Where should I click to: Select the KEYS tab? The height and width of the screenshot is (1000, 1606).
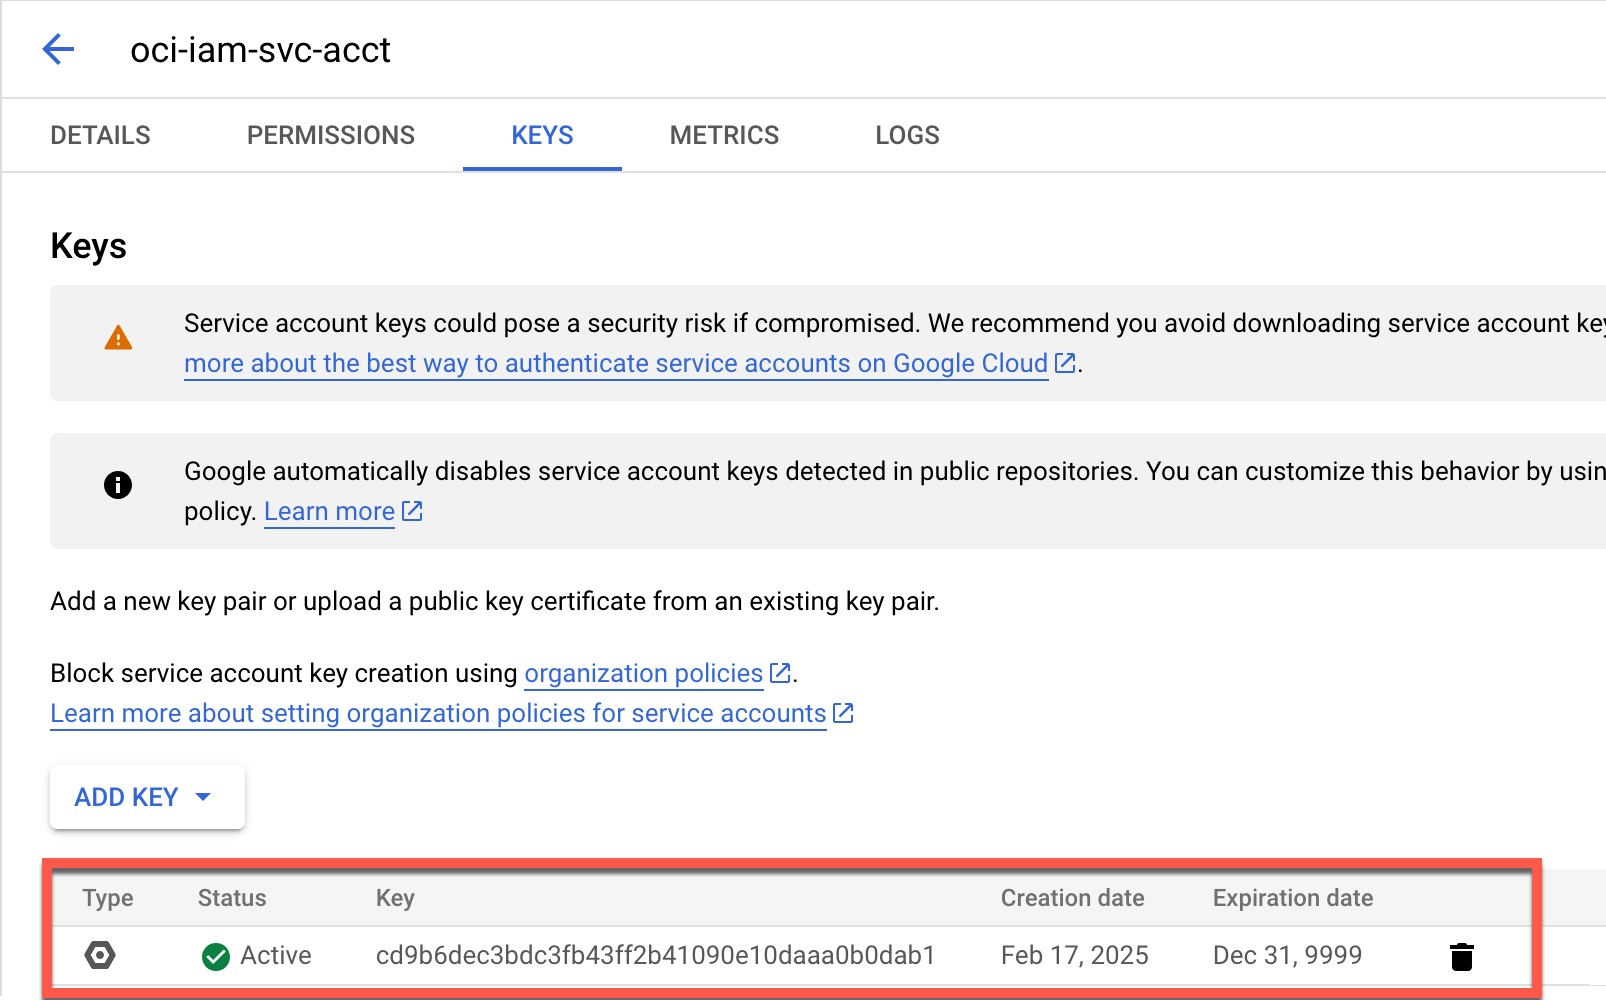(x=542, y=135)
